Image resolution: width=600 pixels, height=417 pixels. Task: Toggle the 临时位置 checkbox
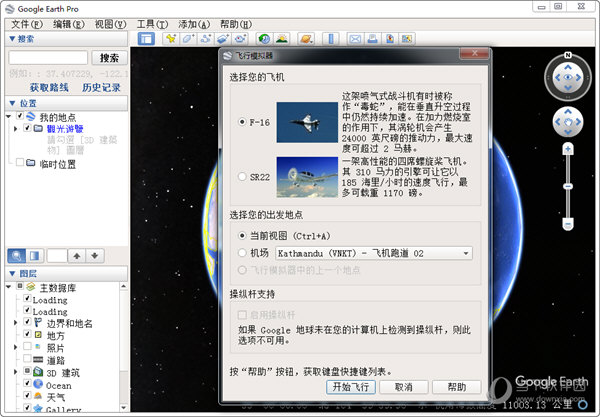click(20, 162)
